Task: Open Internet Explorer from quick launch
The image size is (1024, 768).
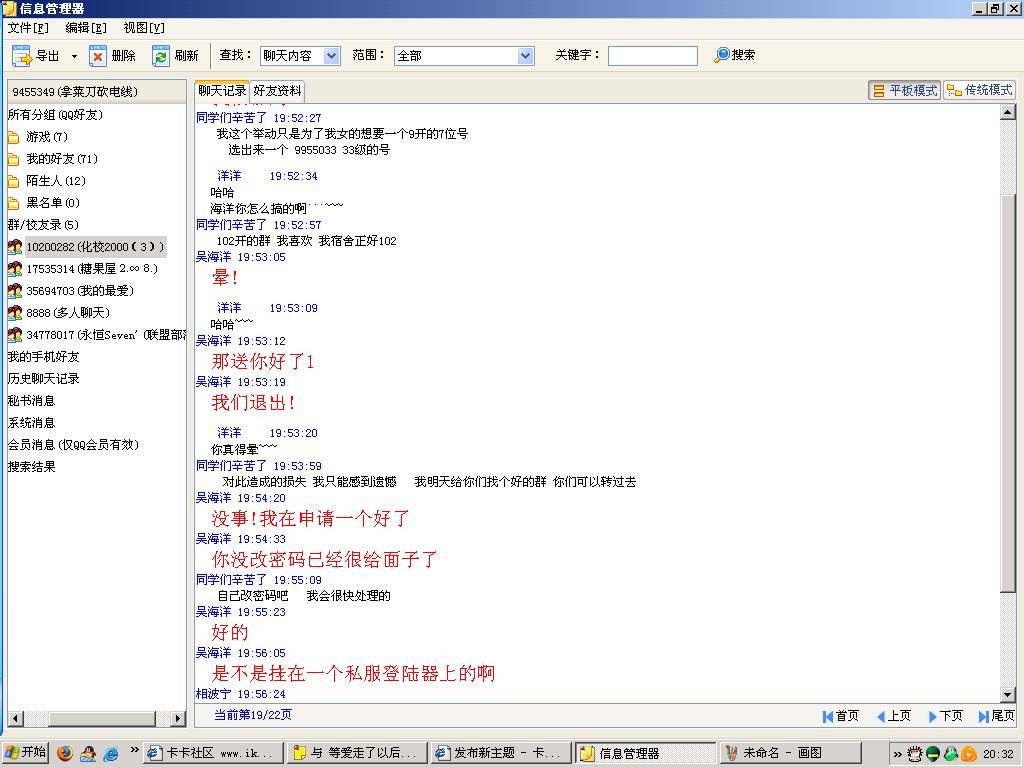Action: [x=110, y=753]
